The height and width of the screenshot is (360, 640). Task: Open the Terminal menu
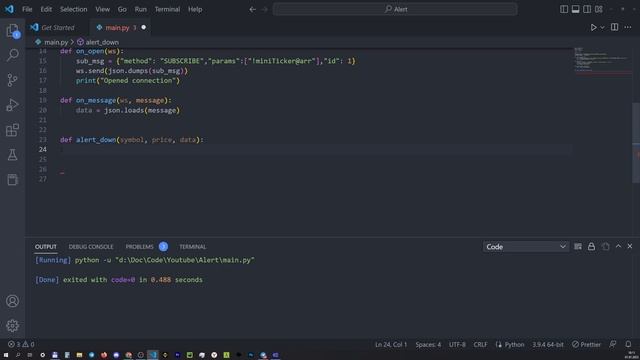[167, 9]
